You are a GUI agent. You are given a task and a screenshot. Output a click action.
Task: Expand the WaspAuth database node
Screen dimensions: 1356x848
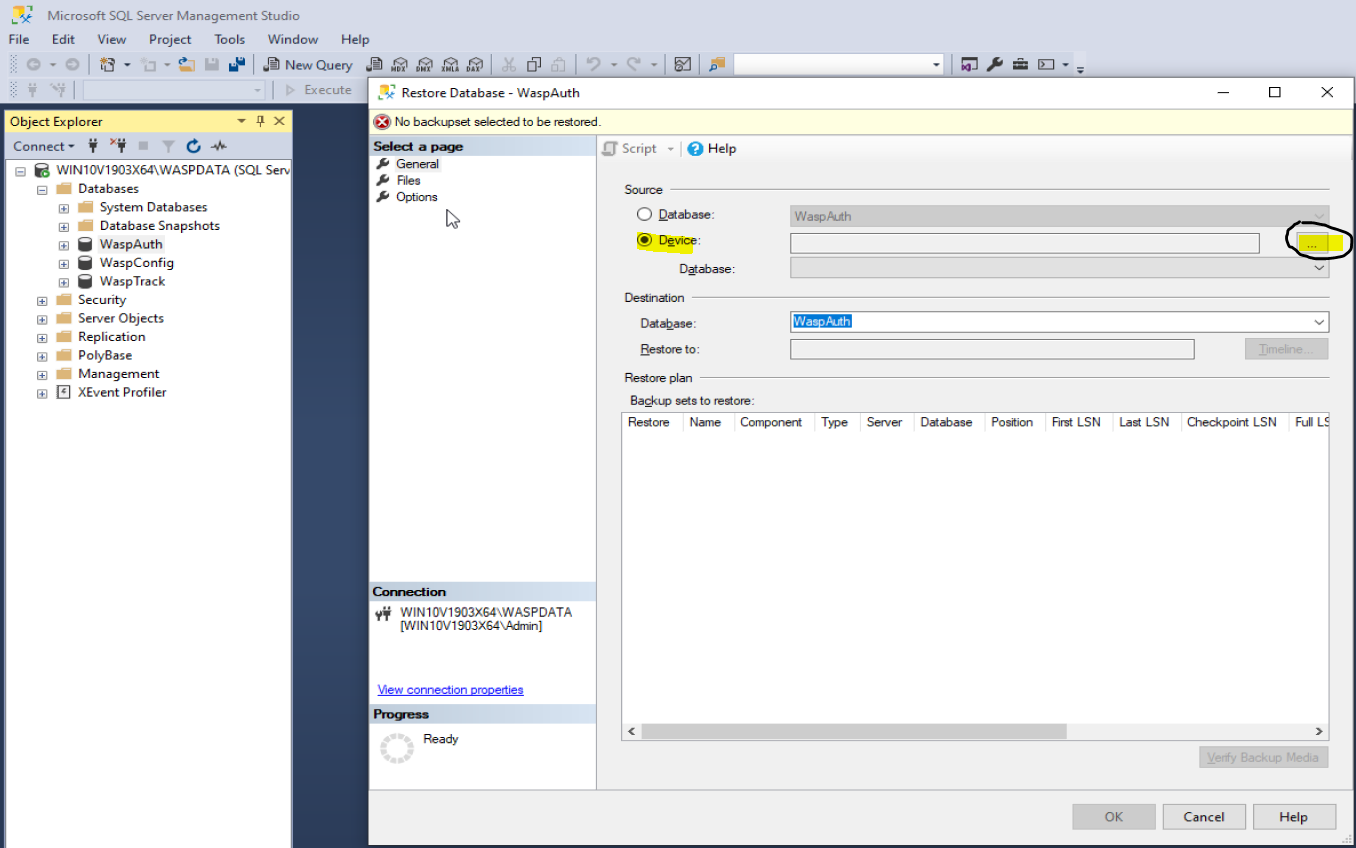(x=64, y=245)
